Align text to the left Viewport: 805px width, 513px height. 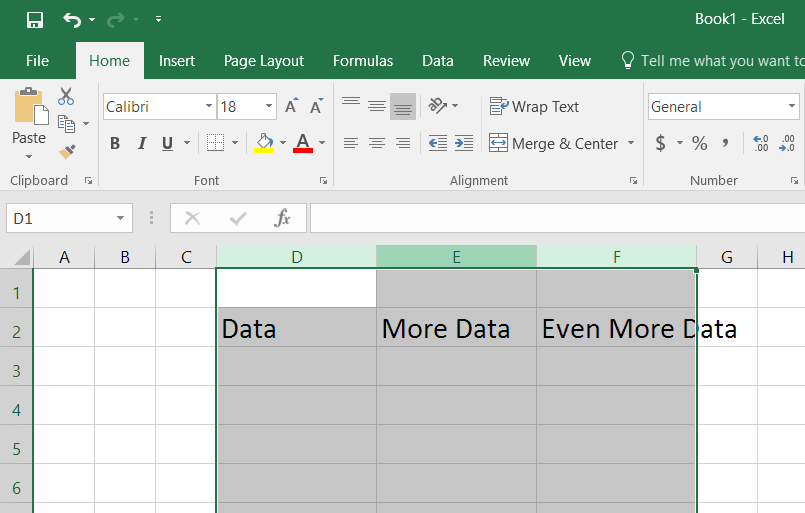(351, 143)
